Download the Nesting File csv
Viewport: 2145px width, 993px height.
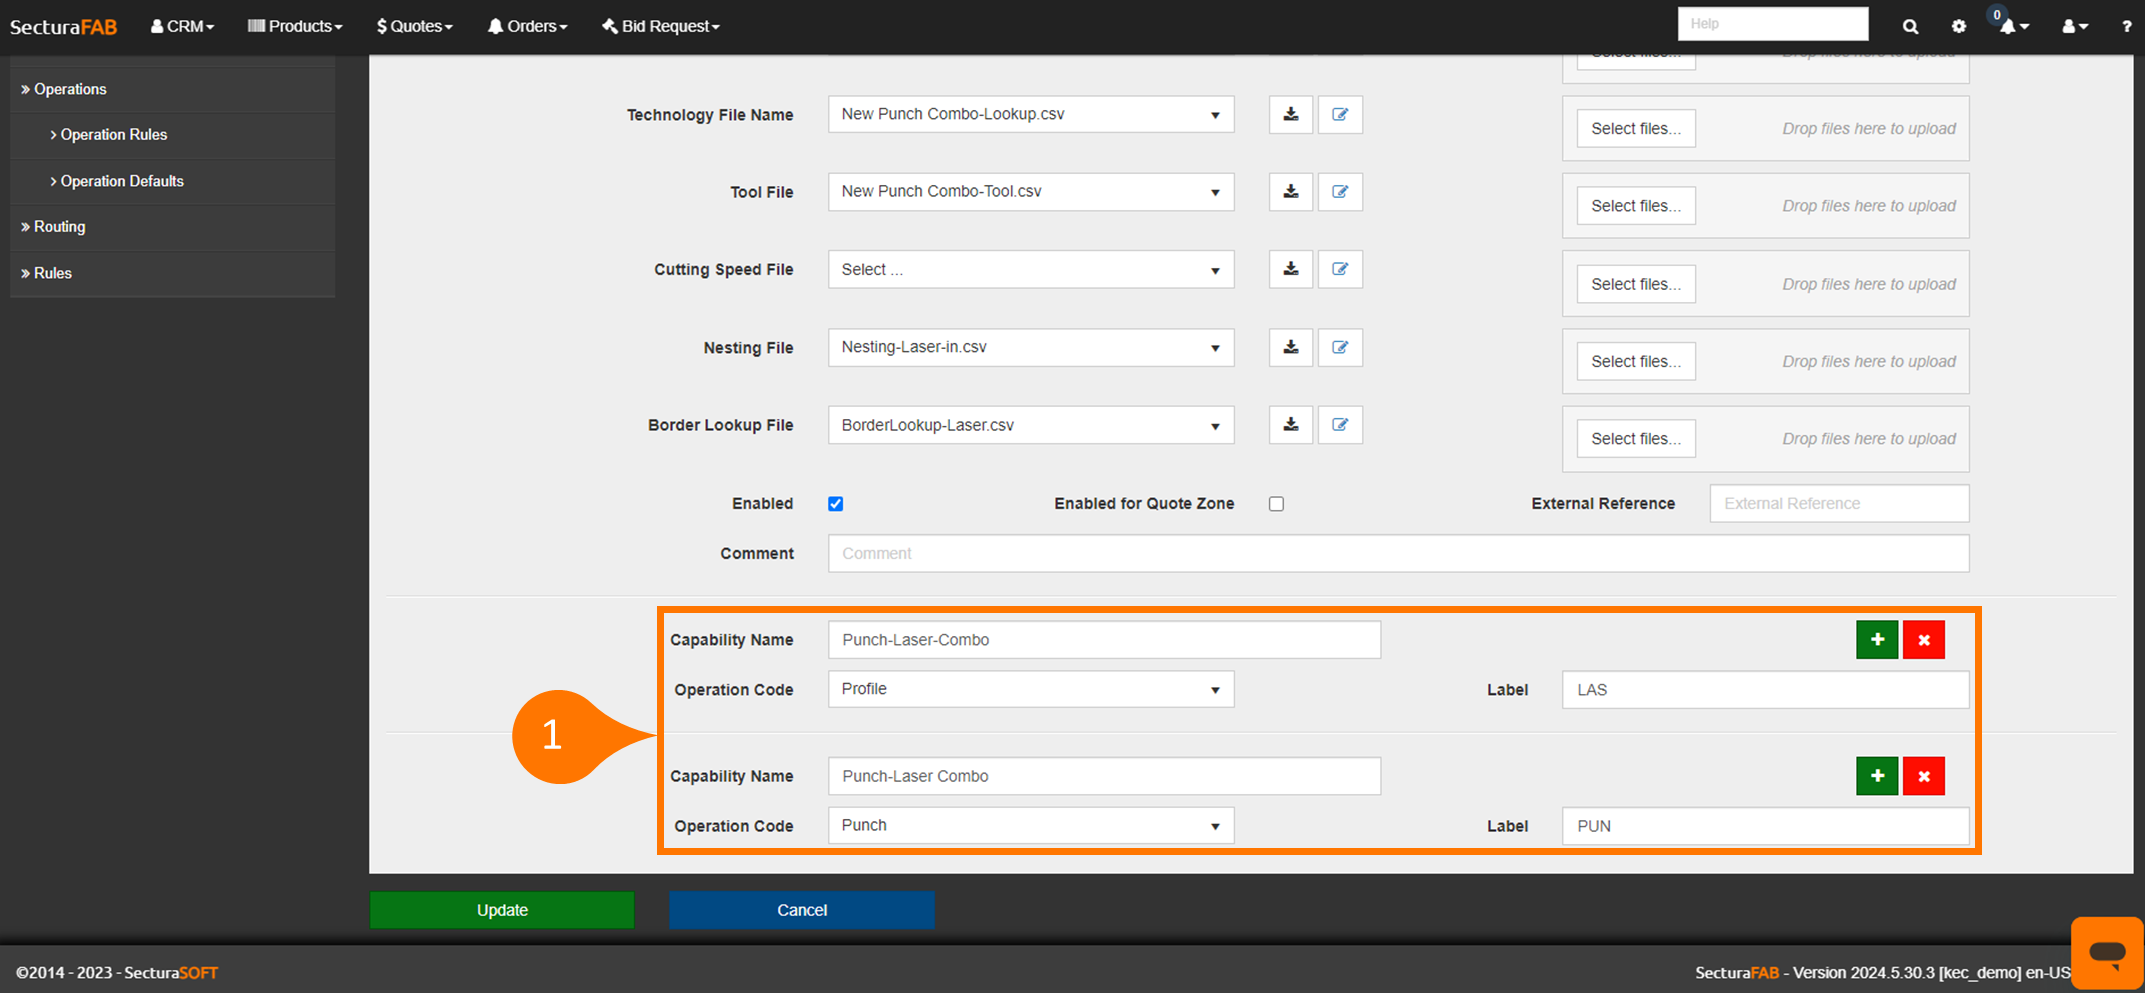coord(1290,347)
